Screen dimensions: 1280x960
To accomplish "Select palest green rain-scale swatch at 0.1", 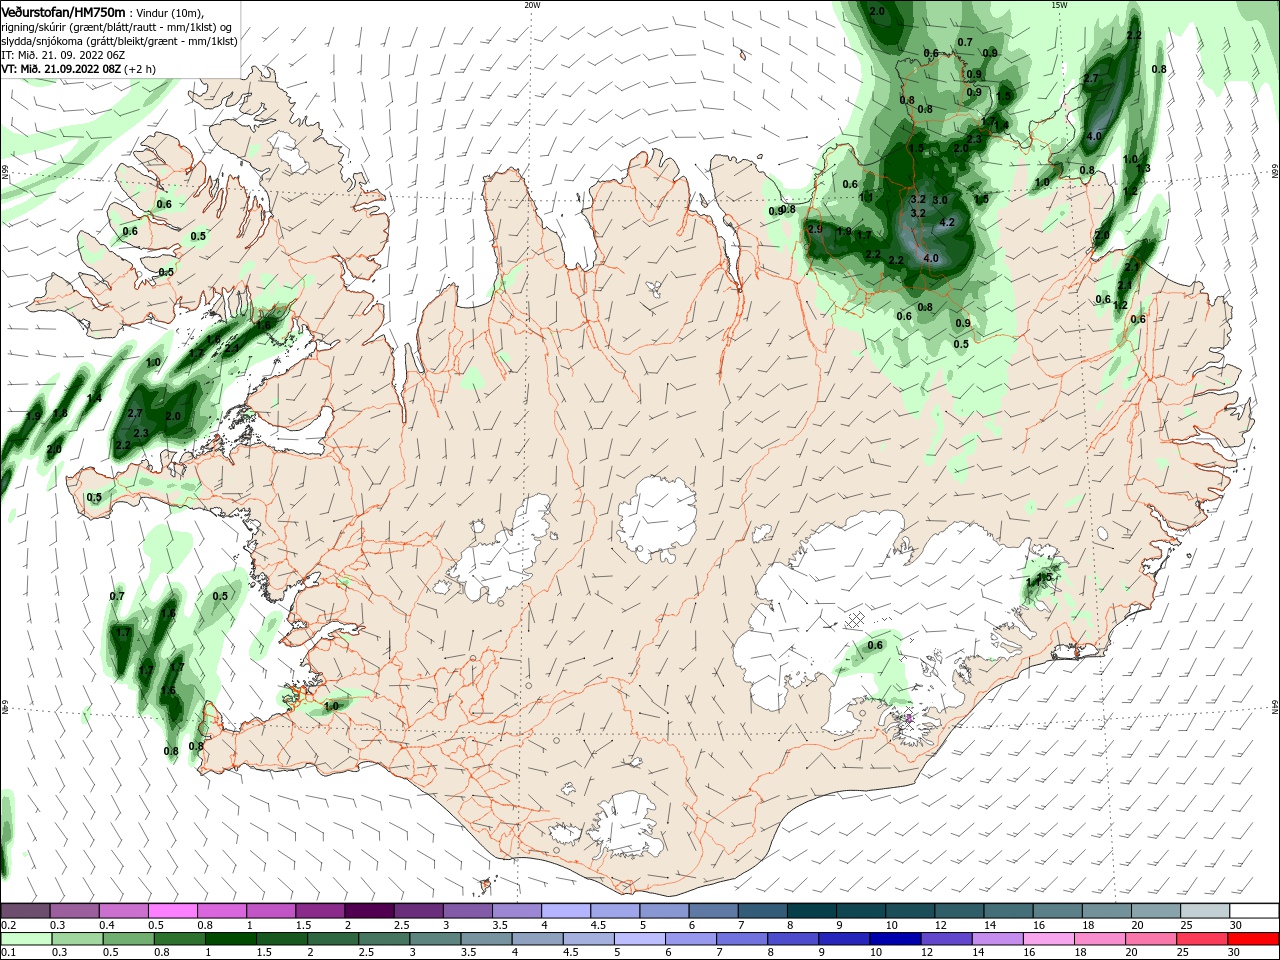I will click(26, 939).
